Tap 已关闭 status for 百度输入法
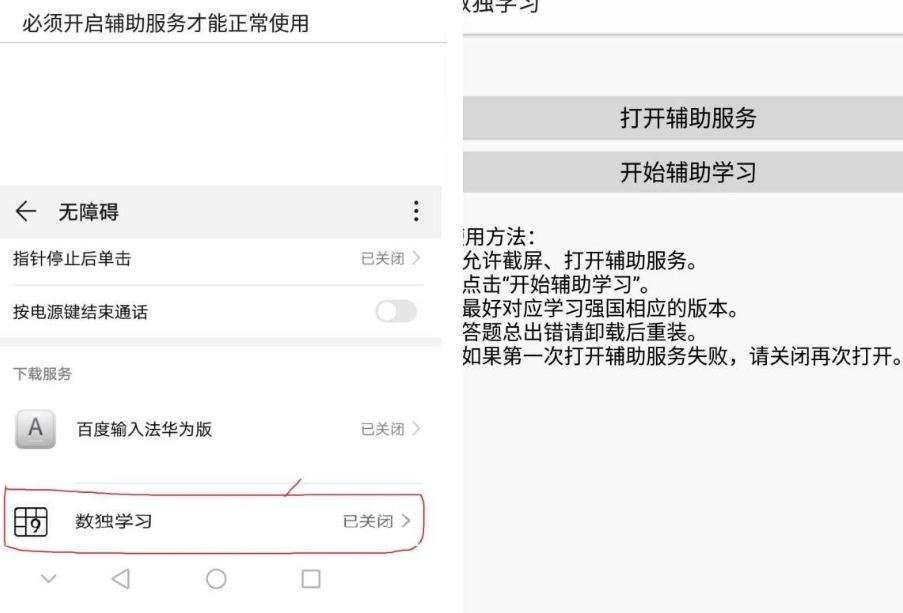903x613 pixels. [x=382, y=429]
